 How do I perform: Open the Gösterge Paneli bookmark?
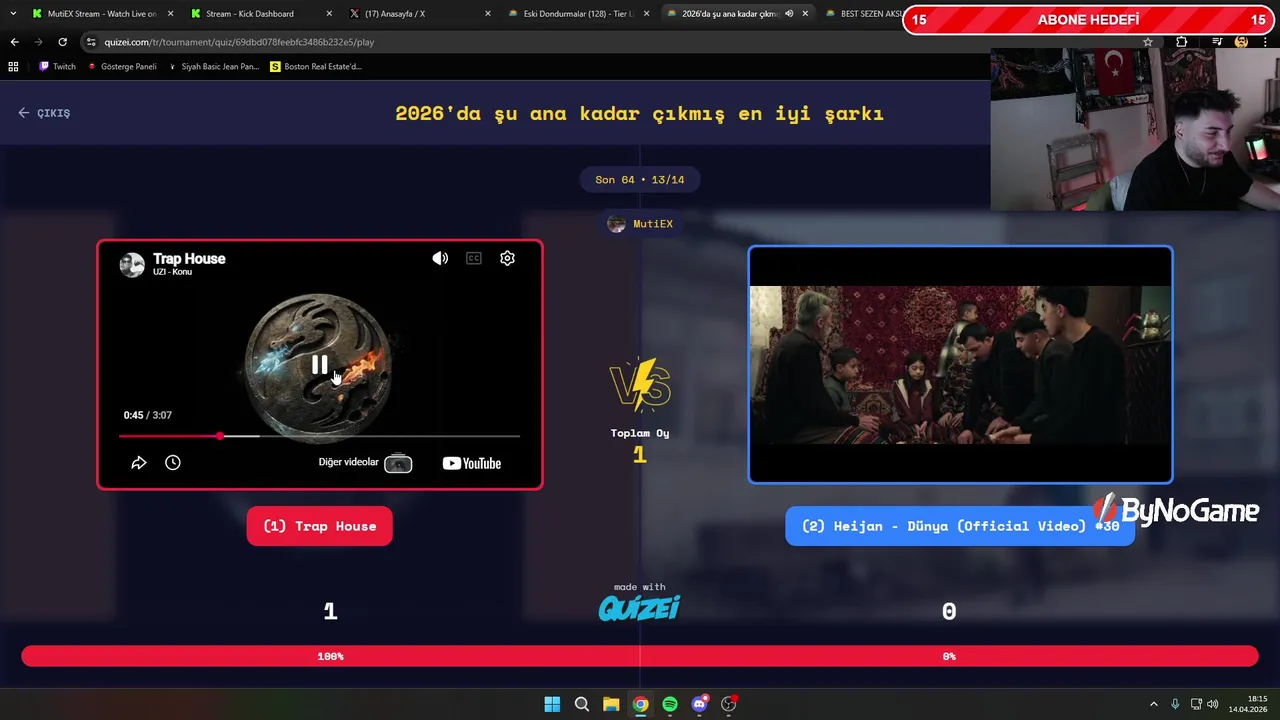click(122, 67)
